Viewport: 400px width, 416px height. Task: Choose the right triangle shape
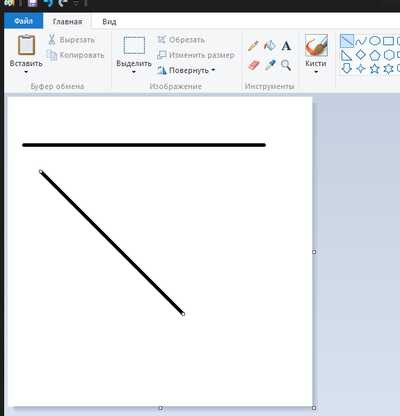pyautogui.click(x=347, y=55)
